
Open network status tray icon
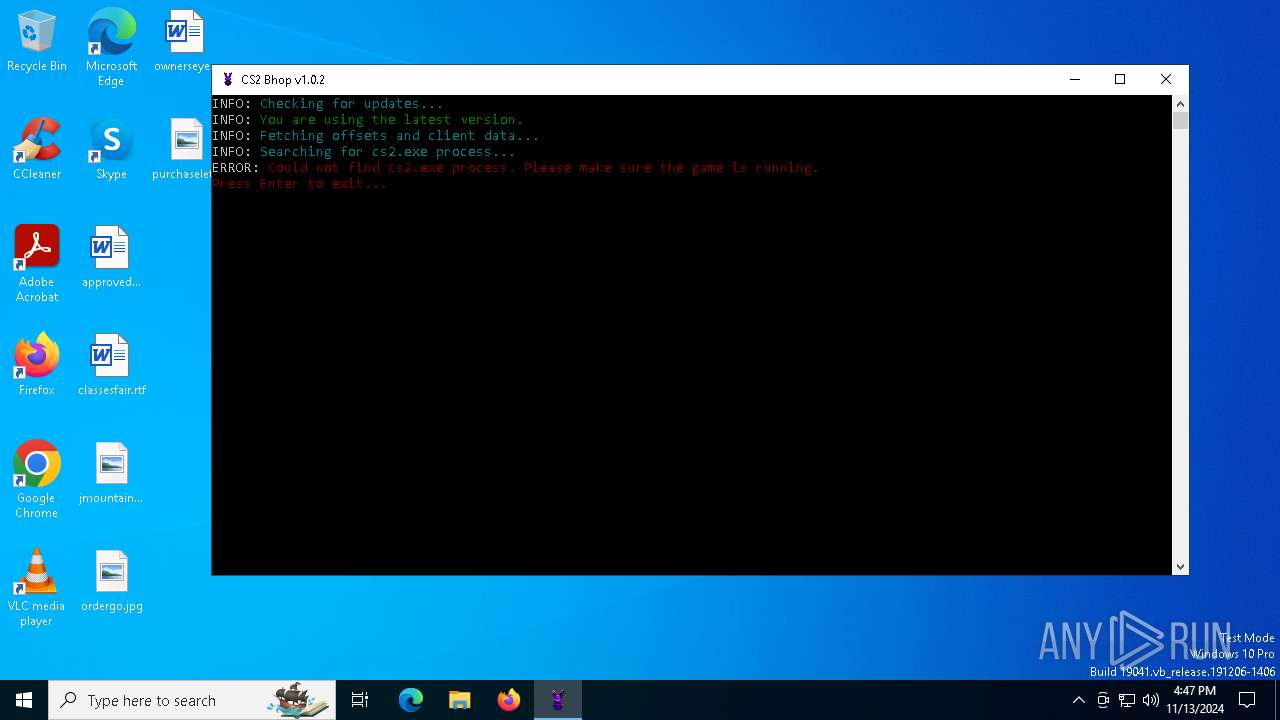[1127, 700]
